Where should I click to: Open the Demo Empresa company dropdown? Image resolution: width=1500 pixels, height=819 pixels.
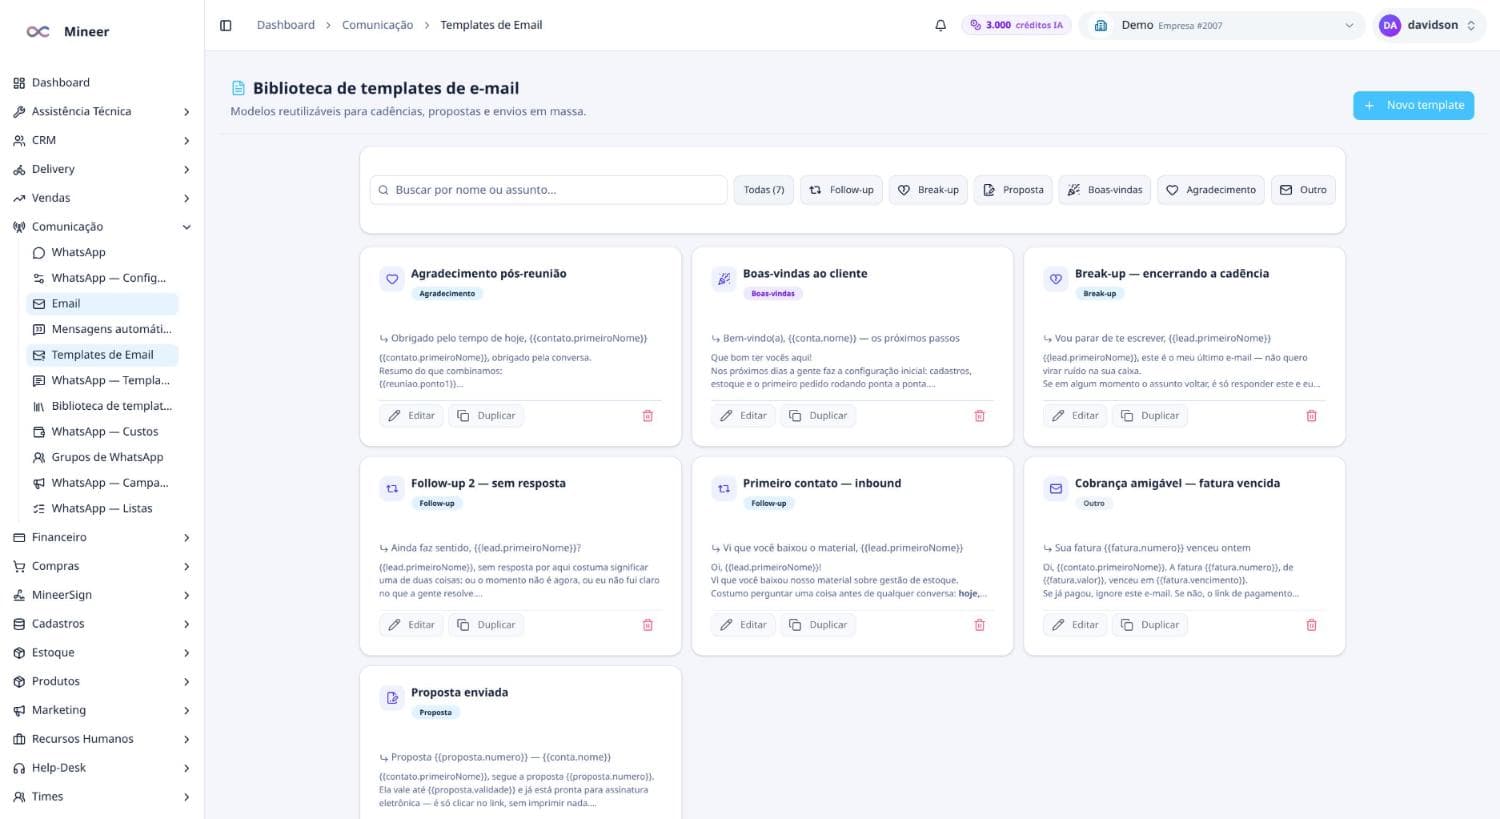(1223, 25)
